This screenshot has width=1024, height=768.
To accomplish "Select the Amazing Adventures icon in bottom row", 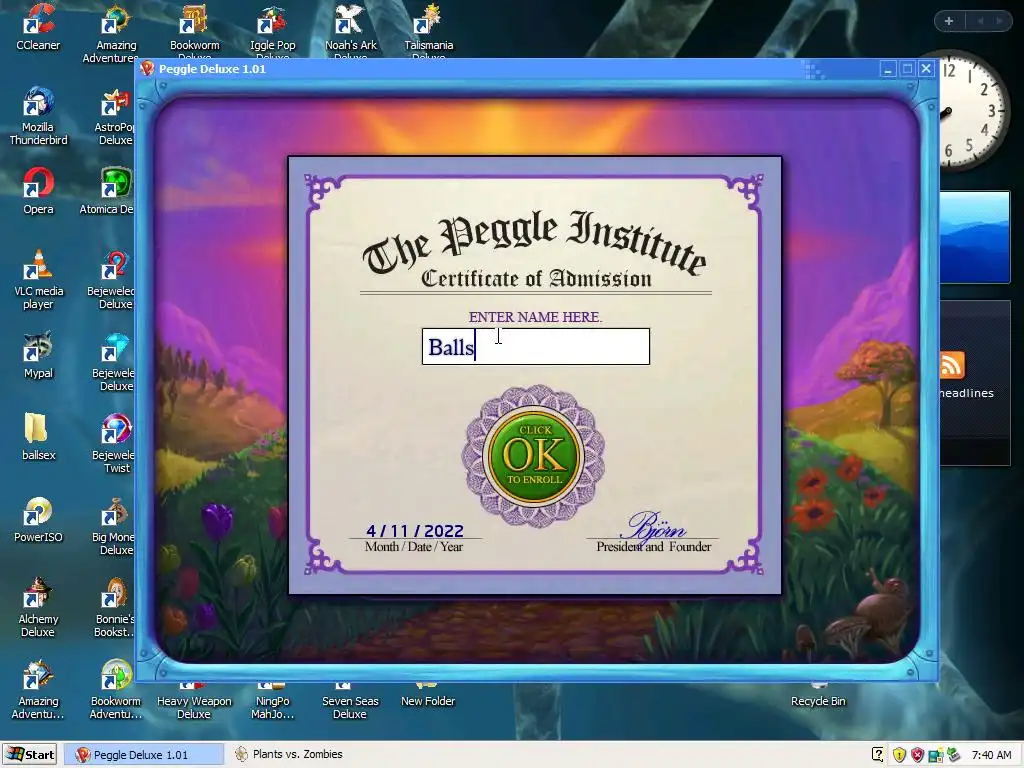I will (38, 690).
